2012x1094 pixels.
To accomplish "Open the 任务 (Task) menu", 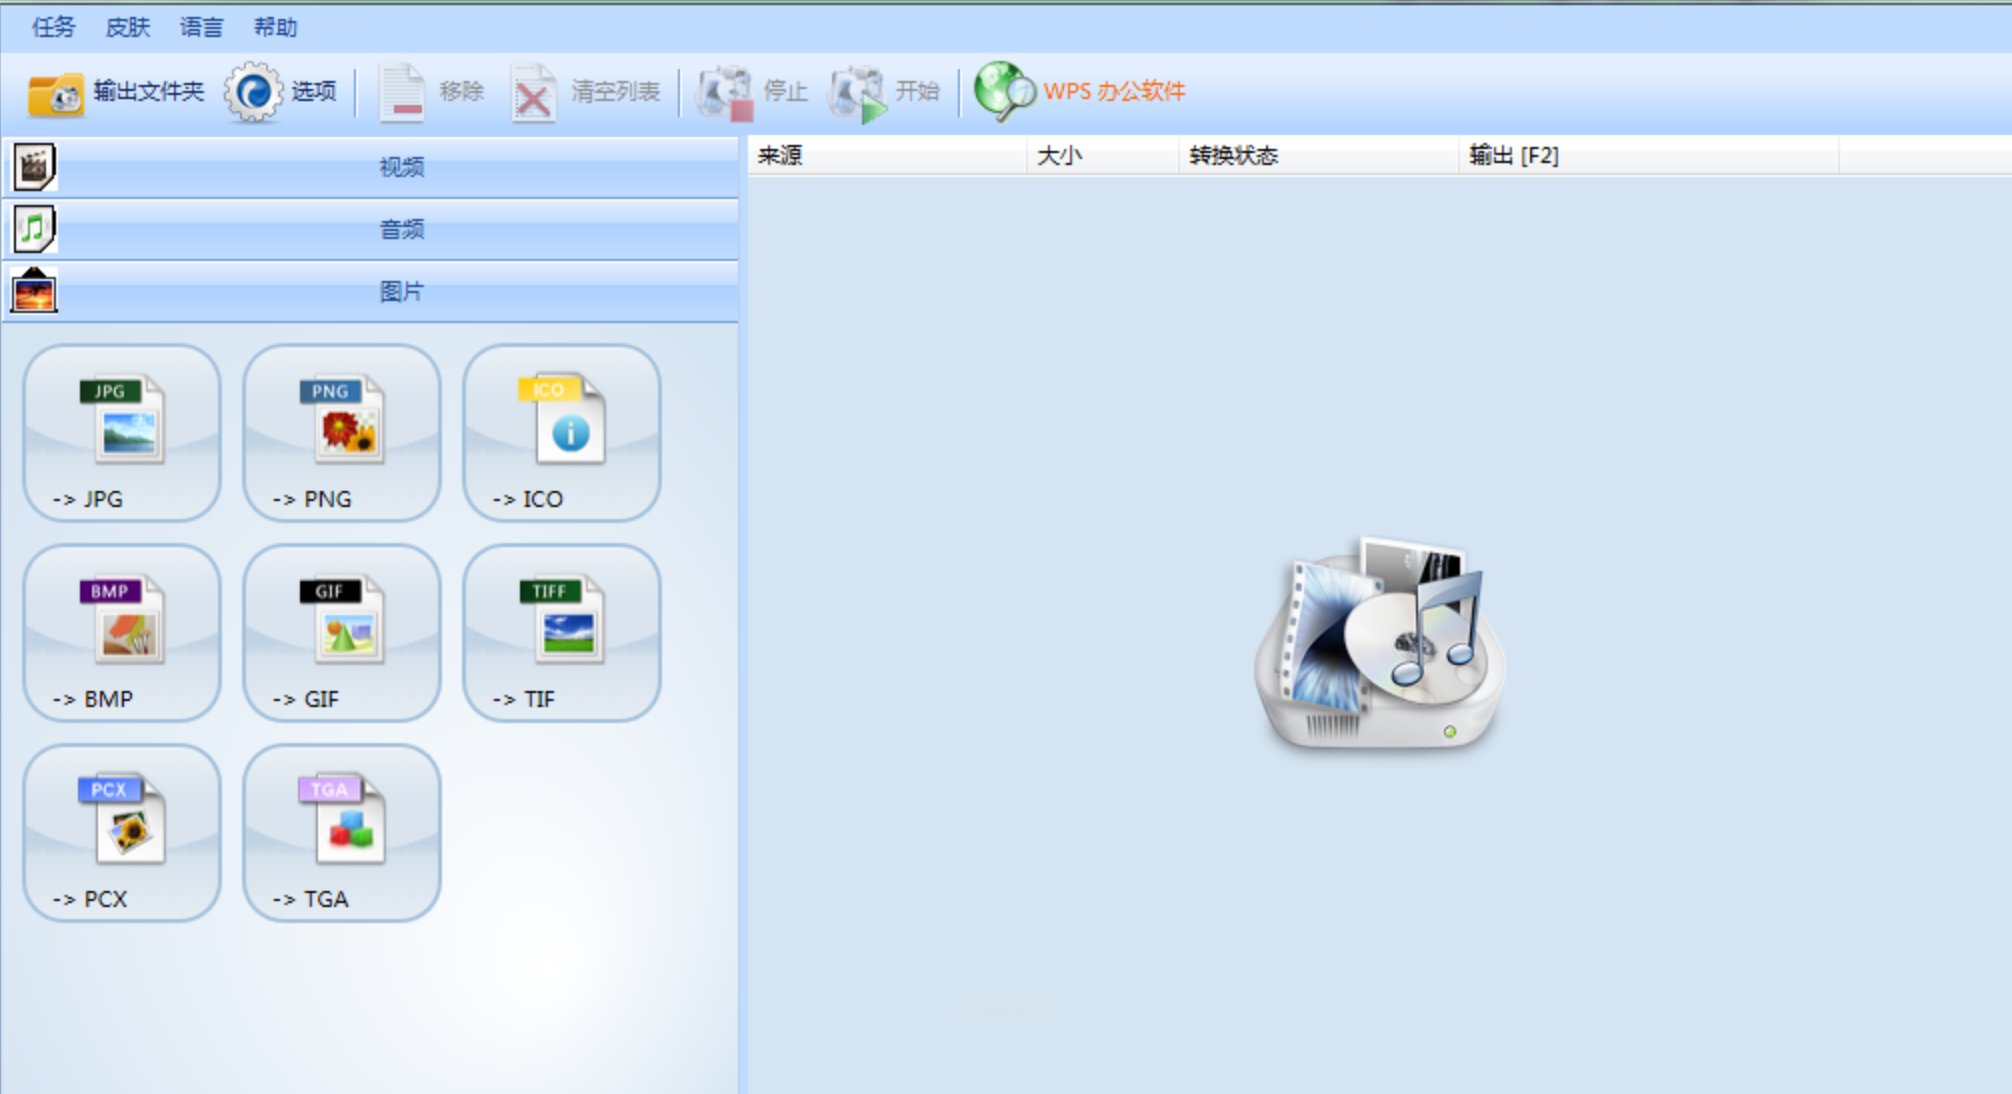I will tap(53, 27).
